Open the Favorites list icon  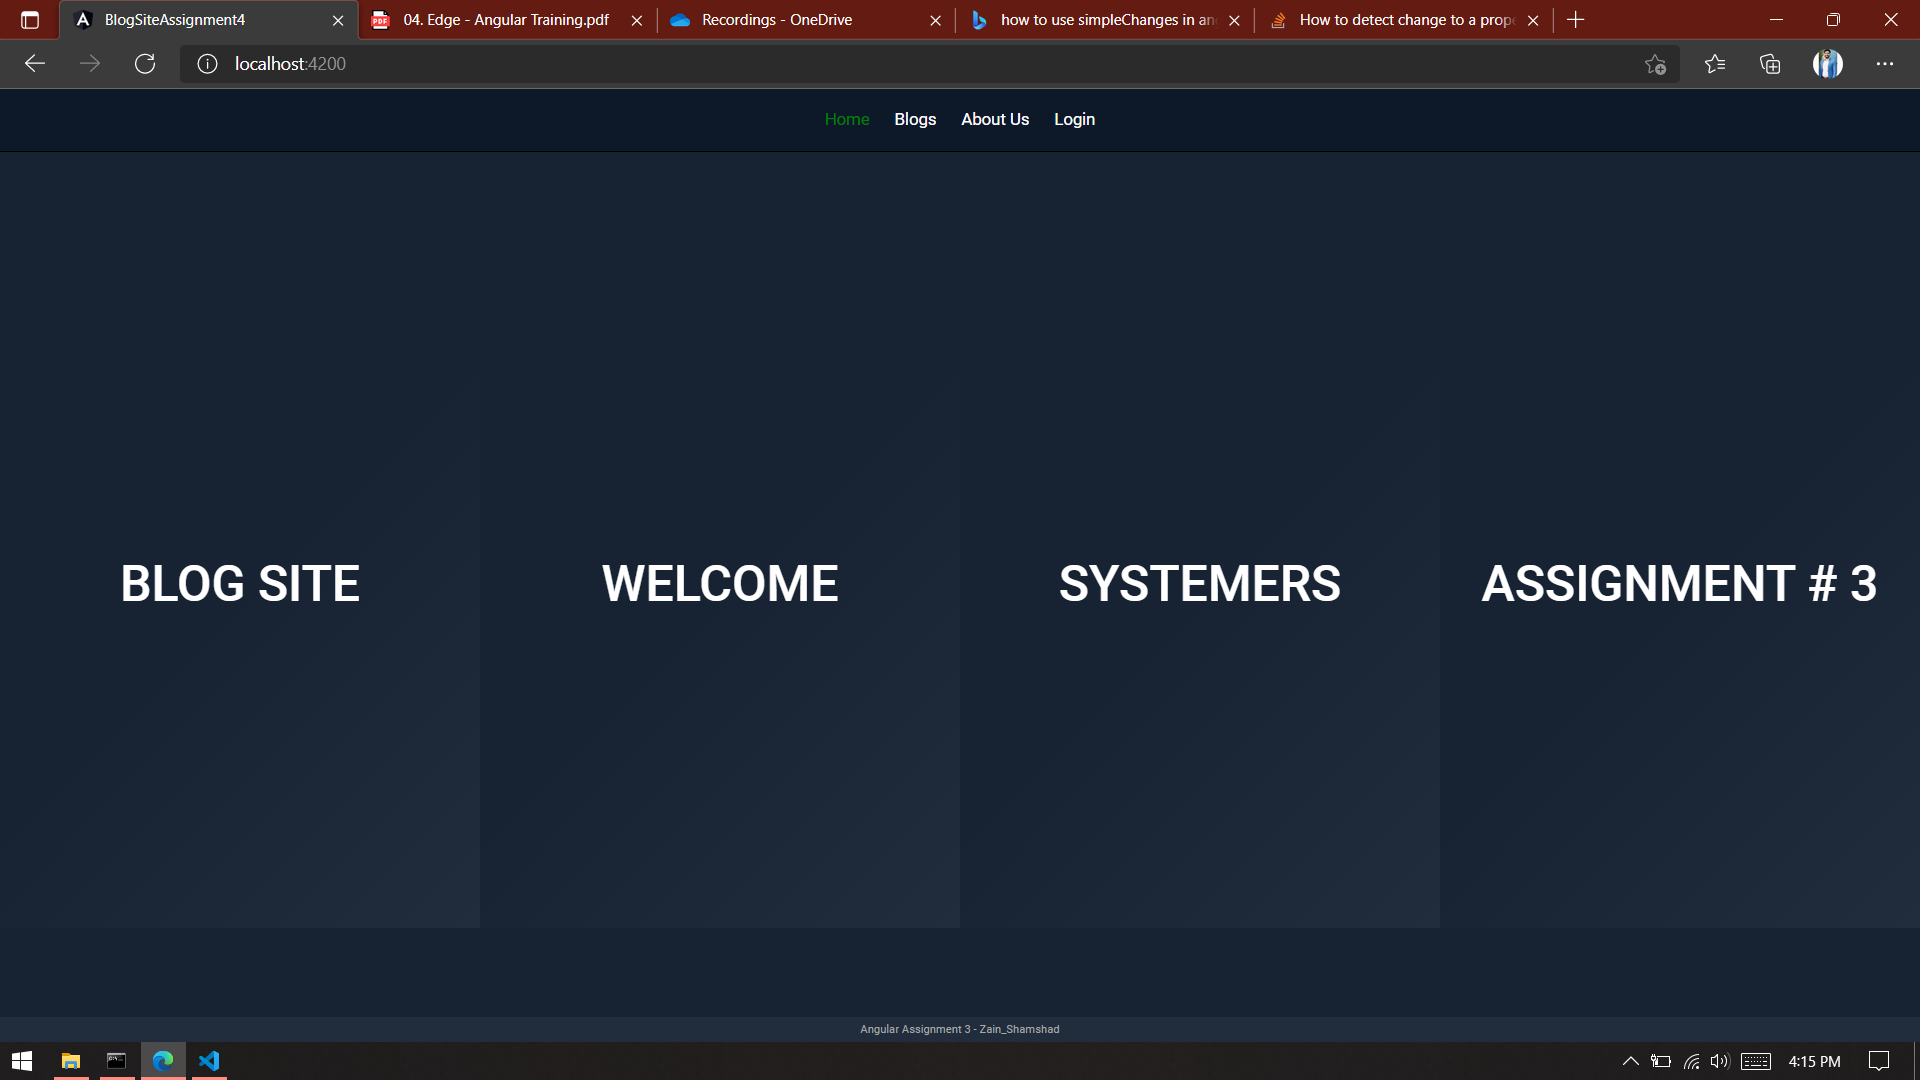(1715, 63)
